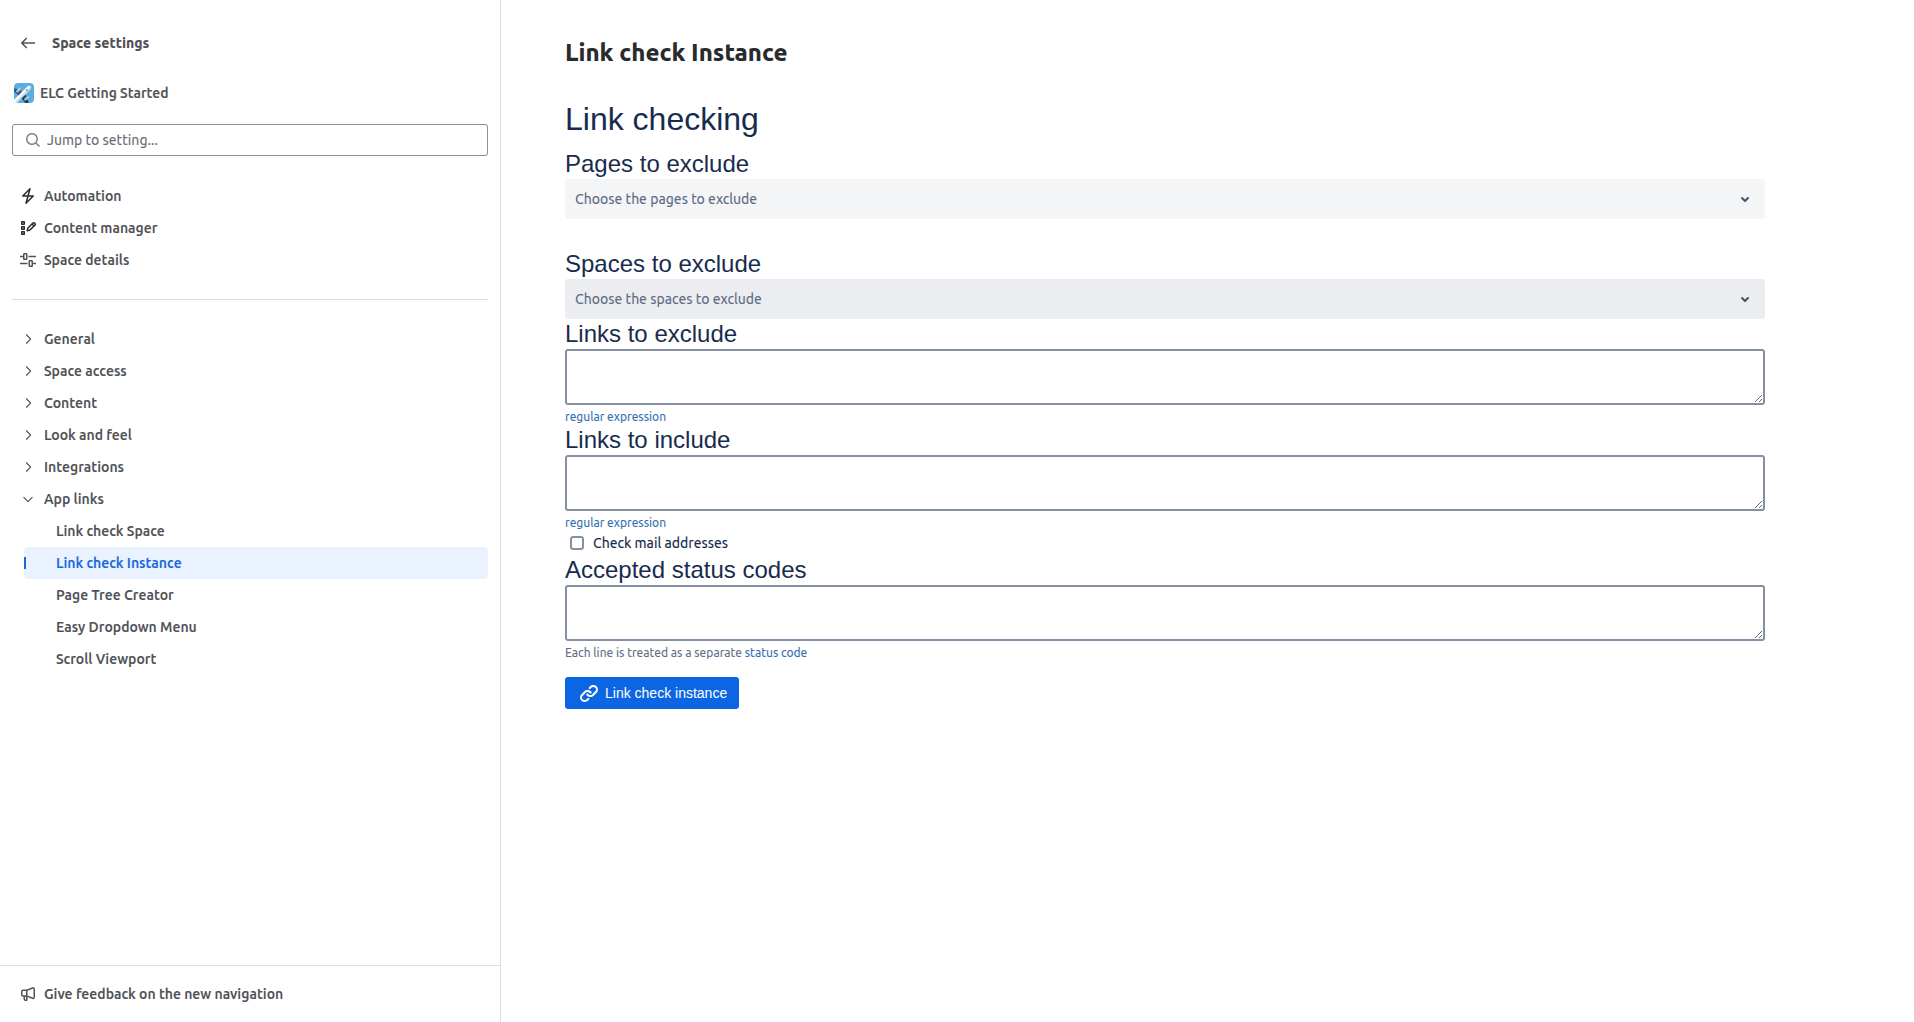Expand the General section

pyautogui.click(x=28, y=339)
